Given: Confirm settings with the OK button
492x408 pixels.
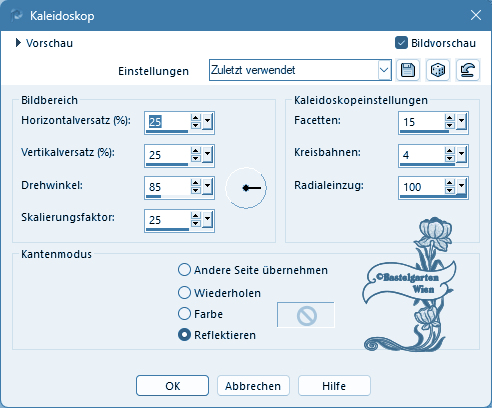Looking at the screenshot, I should [172, 386].
